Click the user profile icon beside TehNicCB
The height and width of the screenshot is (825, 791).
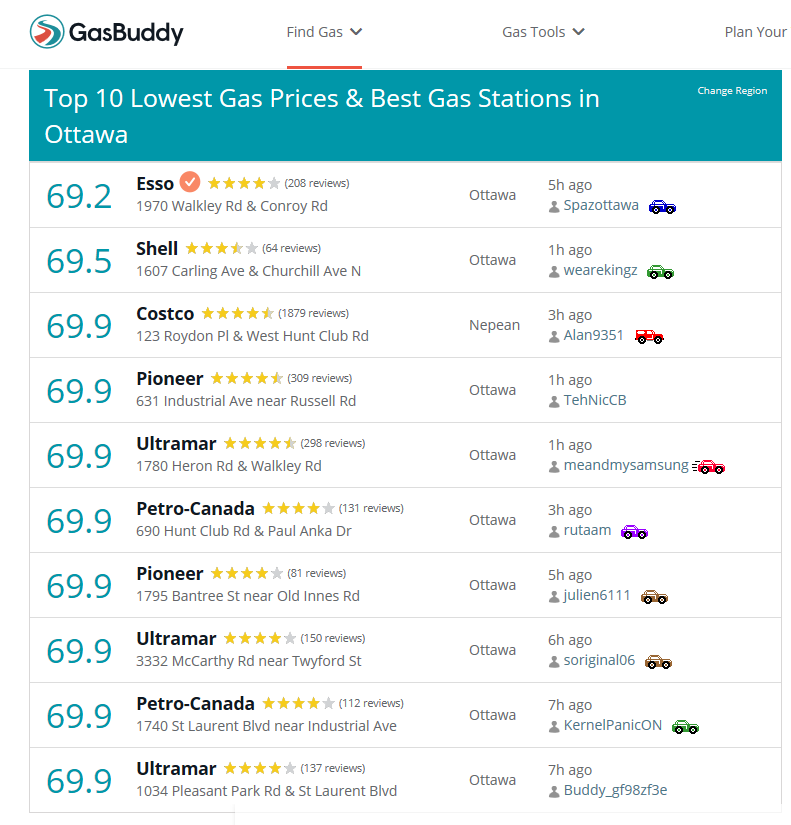554,402
